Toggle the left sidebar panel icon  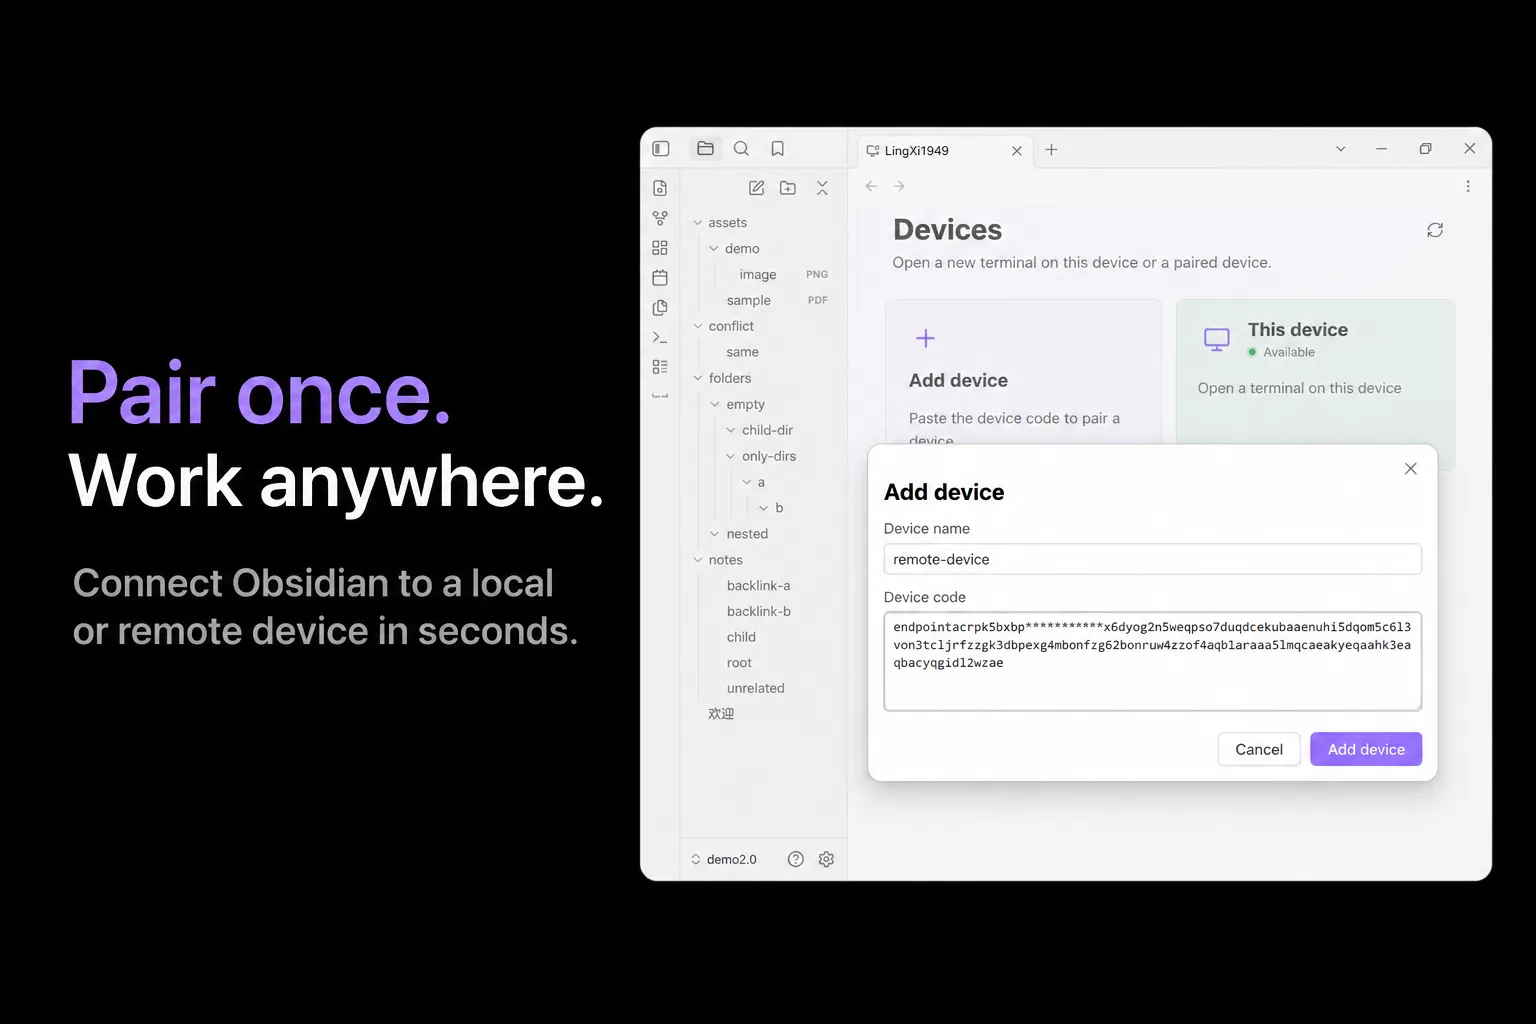pos(661,149)
